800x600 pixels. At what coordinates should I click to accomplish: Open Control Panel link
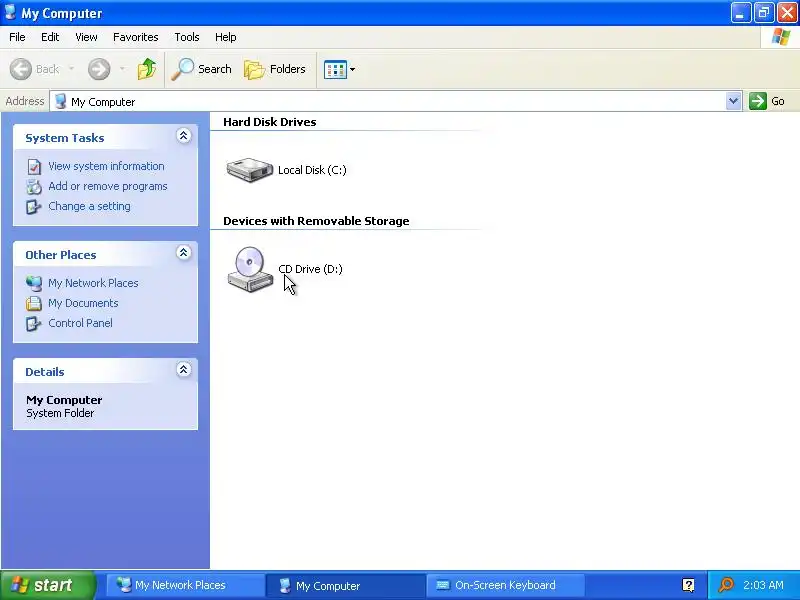[x=80, y=323]
